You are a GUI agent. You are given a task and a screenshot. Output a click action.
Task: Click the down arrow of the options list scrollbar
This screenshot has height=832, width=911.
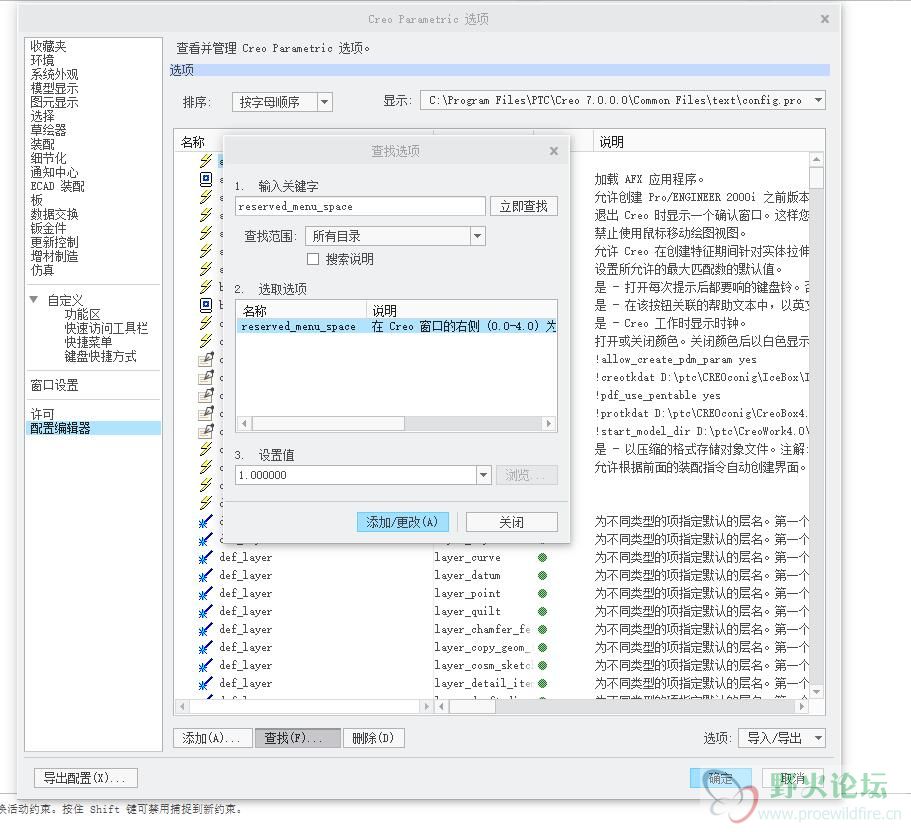coord(816,691)
